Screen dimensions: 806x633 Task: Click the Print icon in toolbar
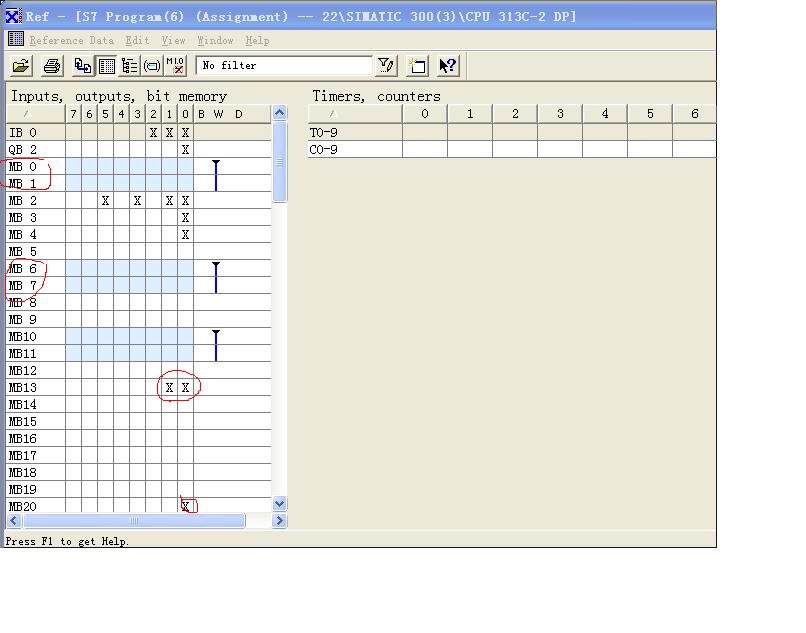[x=52, y=66]
